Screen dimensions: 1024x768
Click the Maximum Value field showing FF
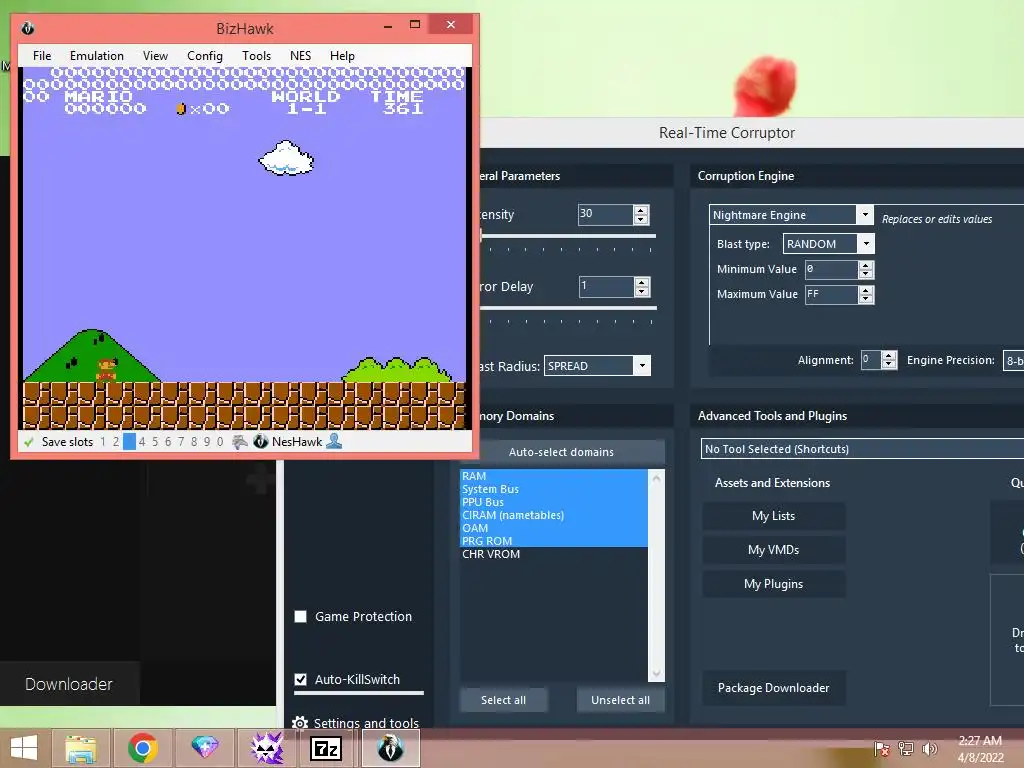tap(831, 295)
